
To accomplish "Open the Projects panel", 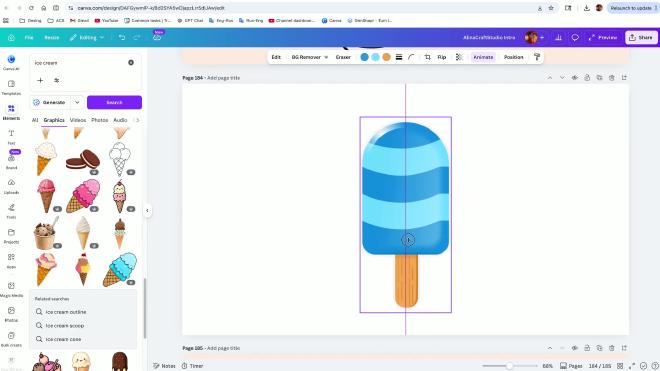I will pos(11,236).
